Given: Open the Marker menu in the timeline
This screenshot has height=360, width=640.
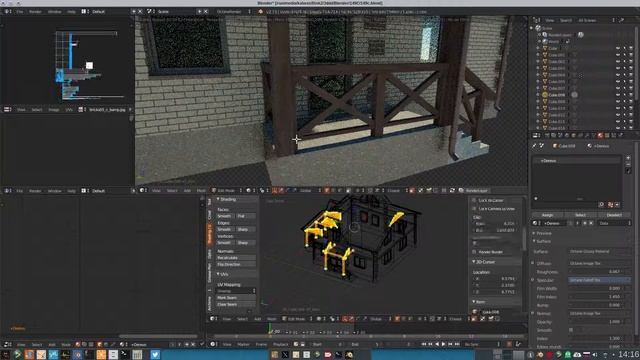Looking at the screenshot, I should pyautogui.click(x=243, y=344).
